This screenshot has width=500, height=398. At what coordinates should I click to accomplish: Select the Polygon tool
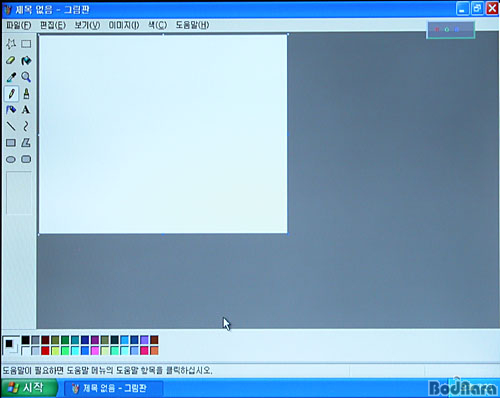point(26,143)
